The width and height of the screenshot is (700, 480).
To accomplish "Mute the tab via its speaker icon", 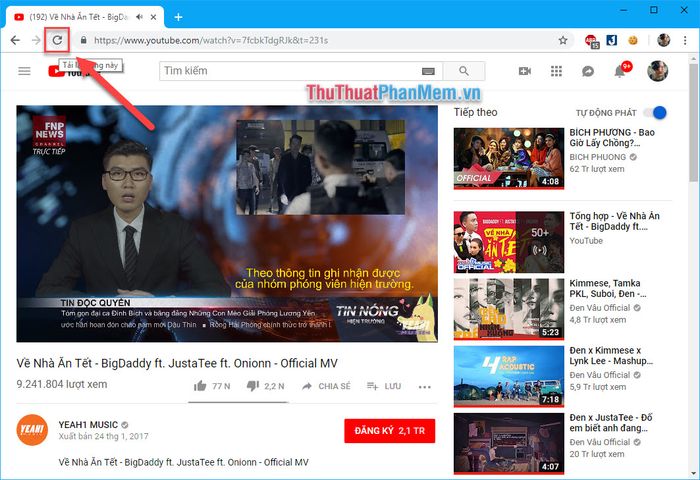I will 139,17.
